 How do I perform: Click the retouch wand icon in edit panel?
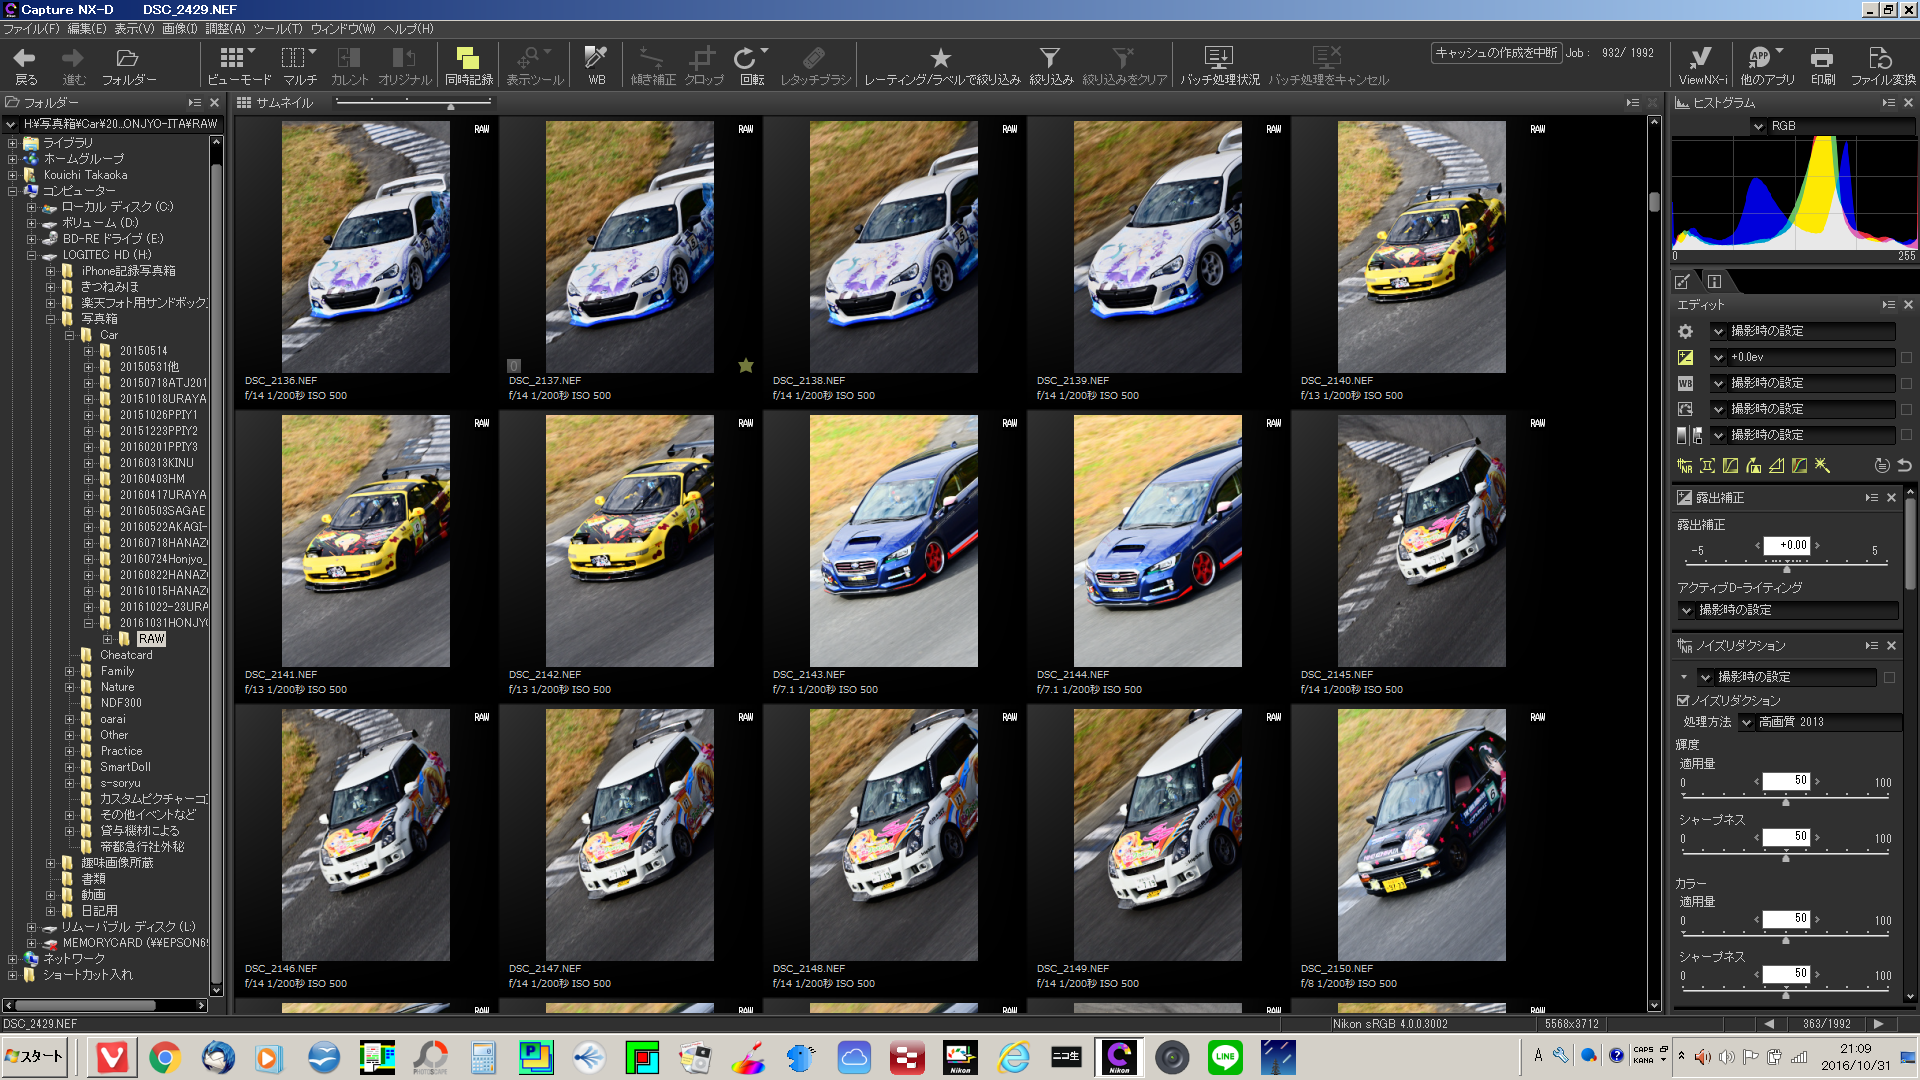coord(1822,466)
